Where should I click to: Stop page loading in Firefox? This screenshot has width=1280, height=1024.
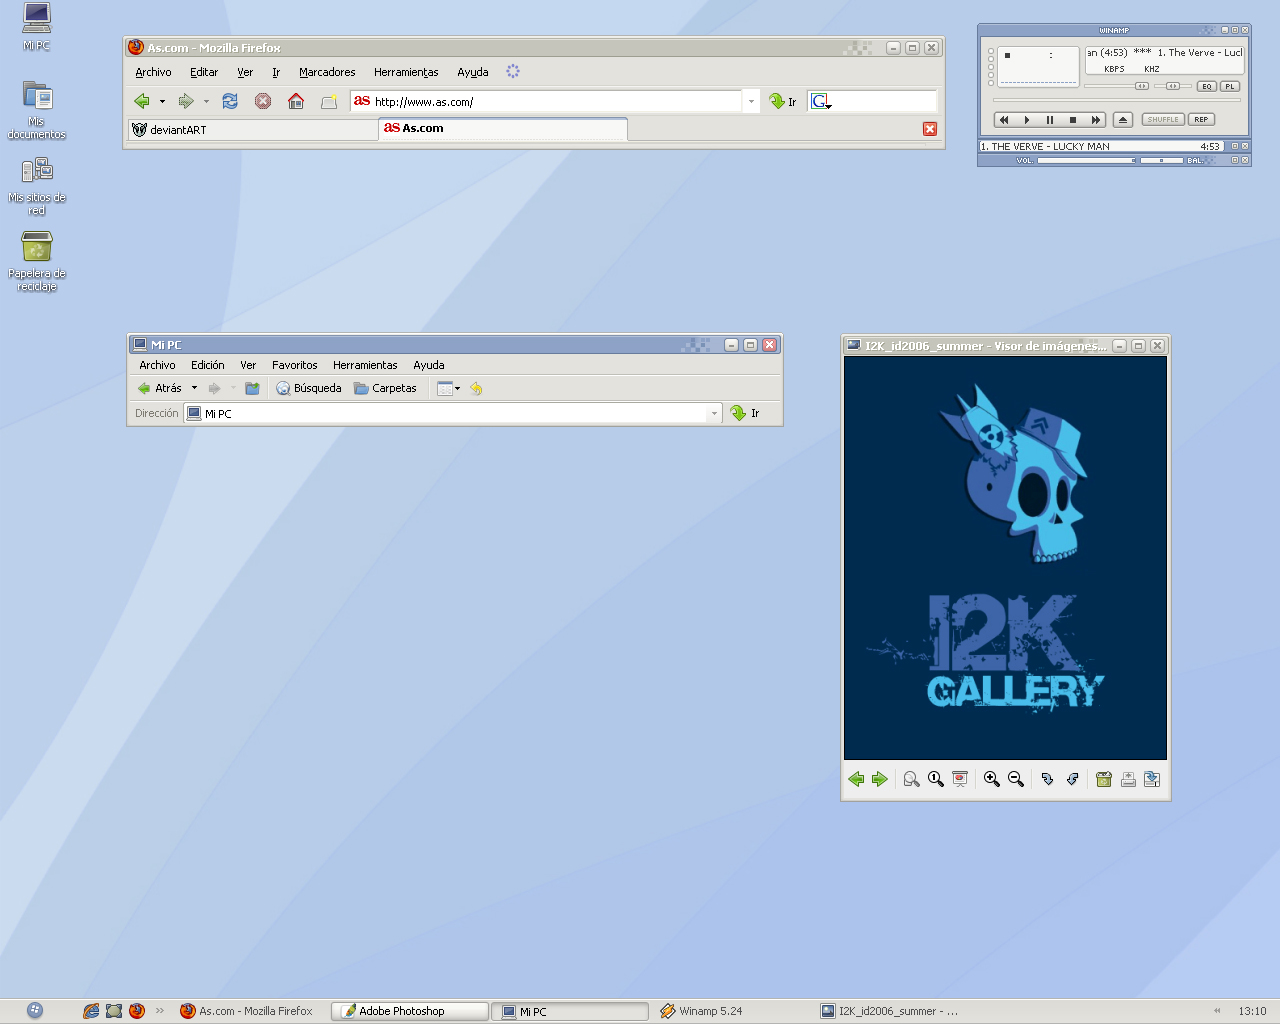(x=263, y=101)
